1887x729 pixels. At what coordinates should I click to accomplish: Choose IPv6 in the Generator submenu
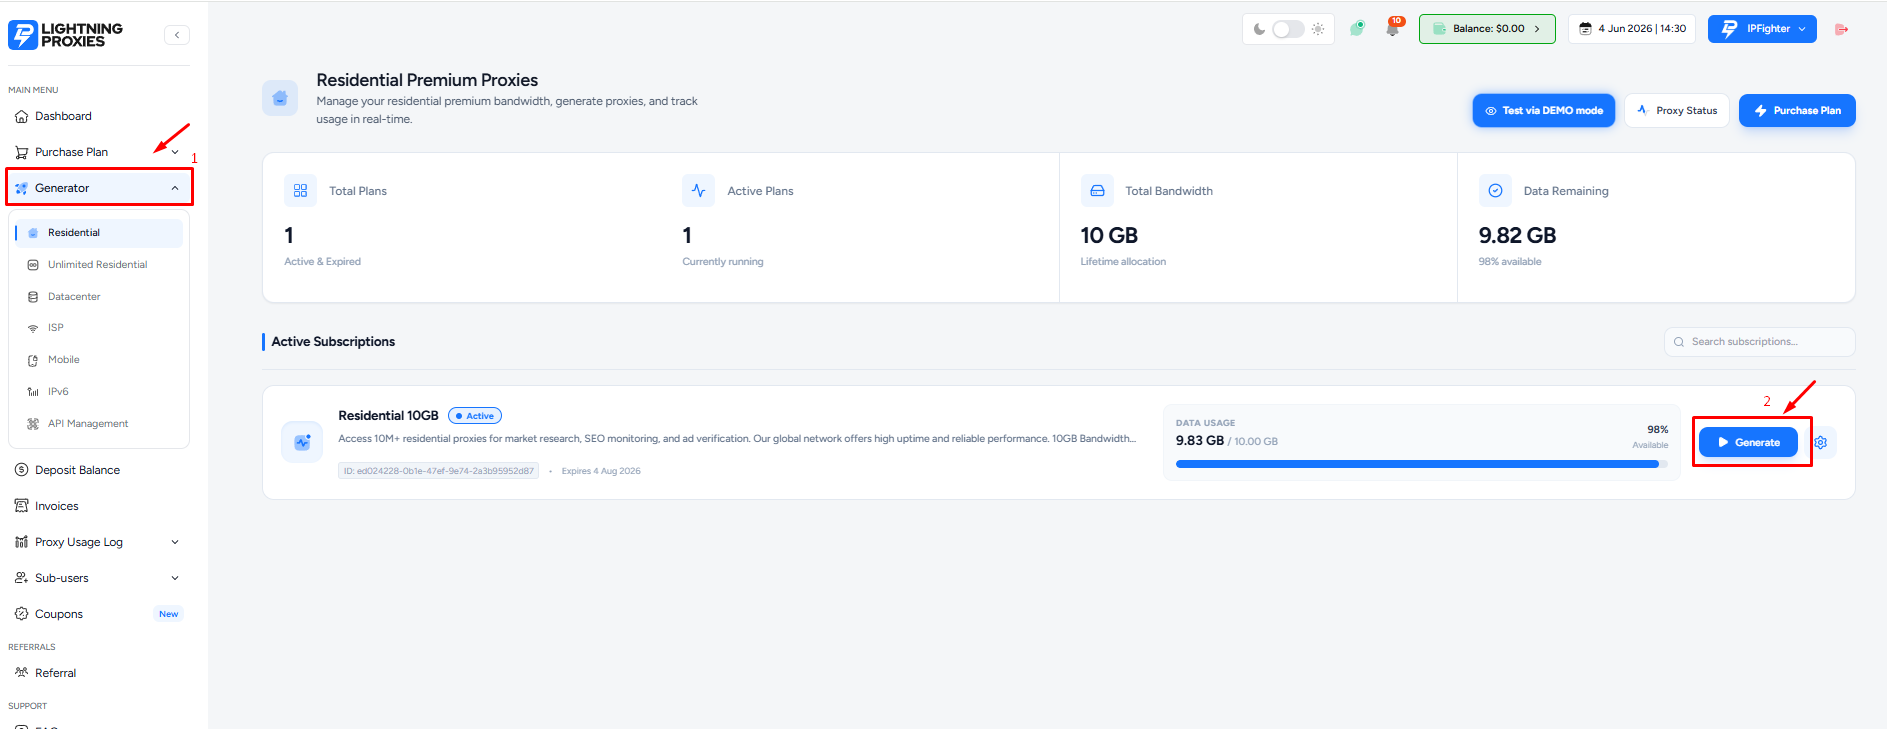[99, 392]
